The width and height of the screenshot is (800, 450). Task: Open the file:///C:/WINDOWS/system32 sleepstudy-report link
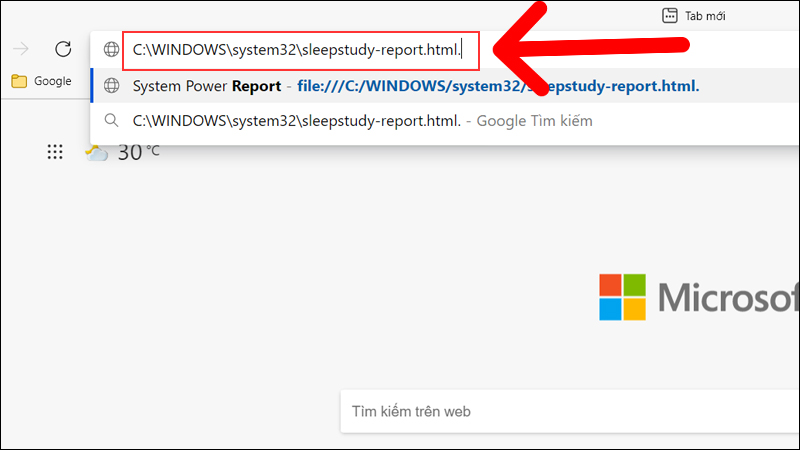[498, 86]
